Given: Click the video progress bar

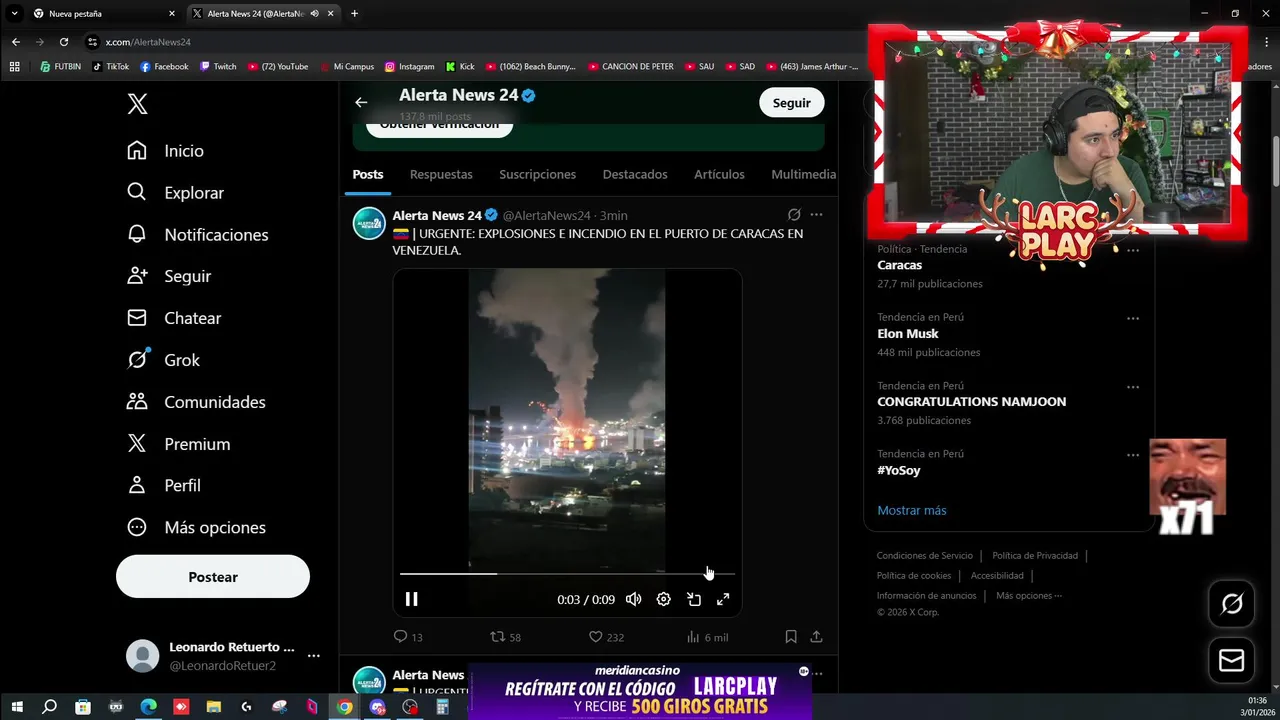Looking at the screenshot, I should [x=567, y=574].
